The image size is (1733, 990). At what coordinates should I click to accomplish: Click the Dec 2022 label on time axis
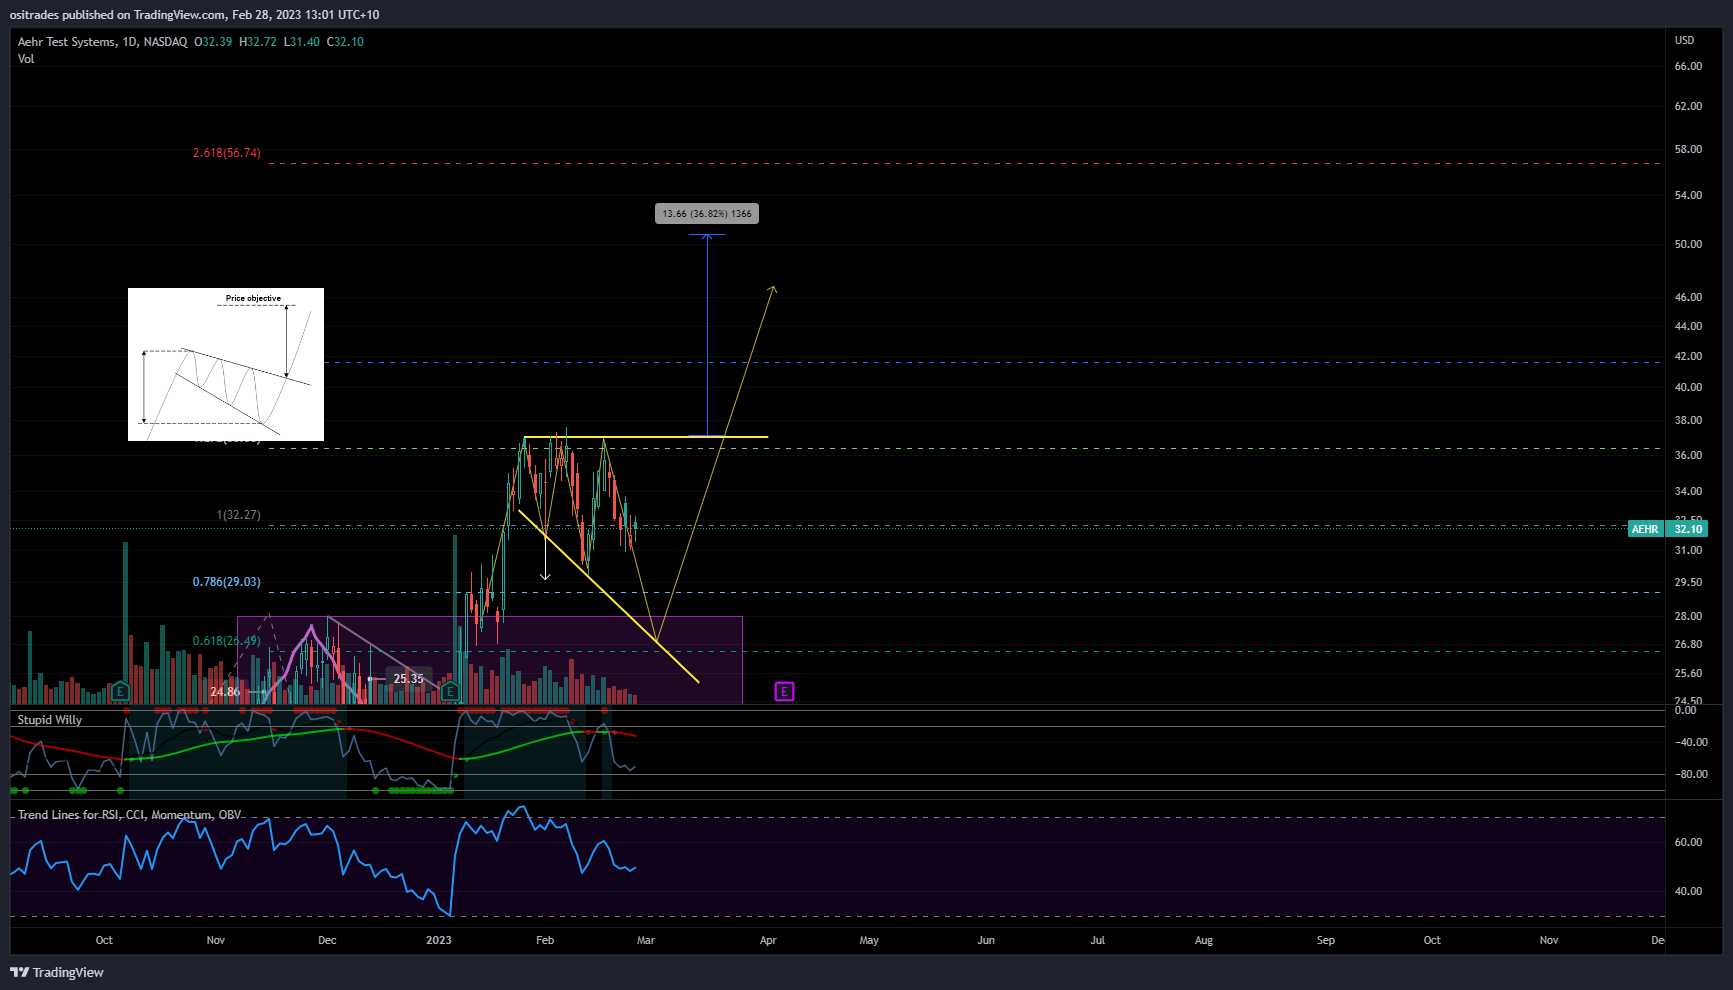coord(327,940)
